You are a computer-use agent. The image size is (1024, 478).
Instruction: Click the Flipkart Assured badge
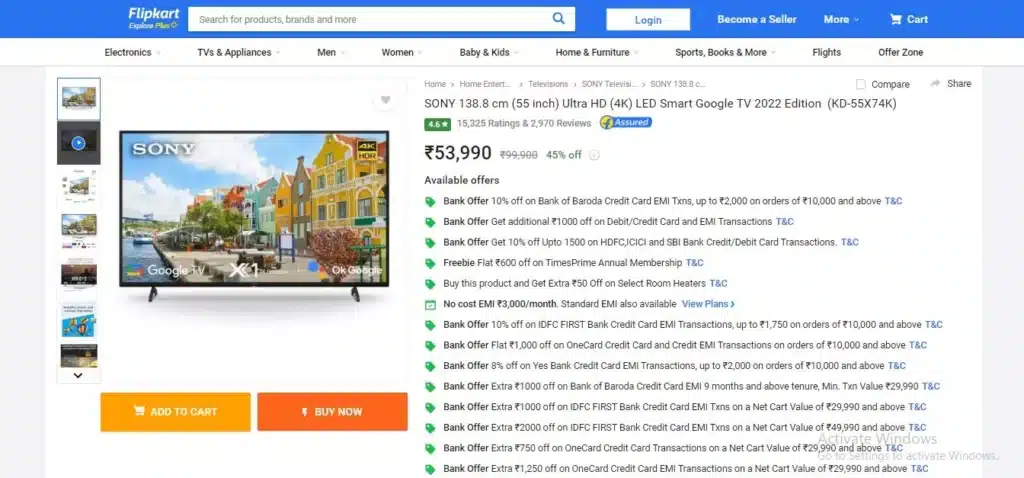pos(626,122)
